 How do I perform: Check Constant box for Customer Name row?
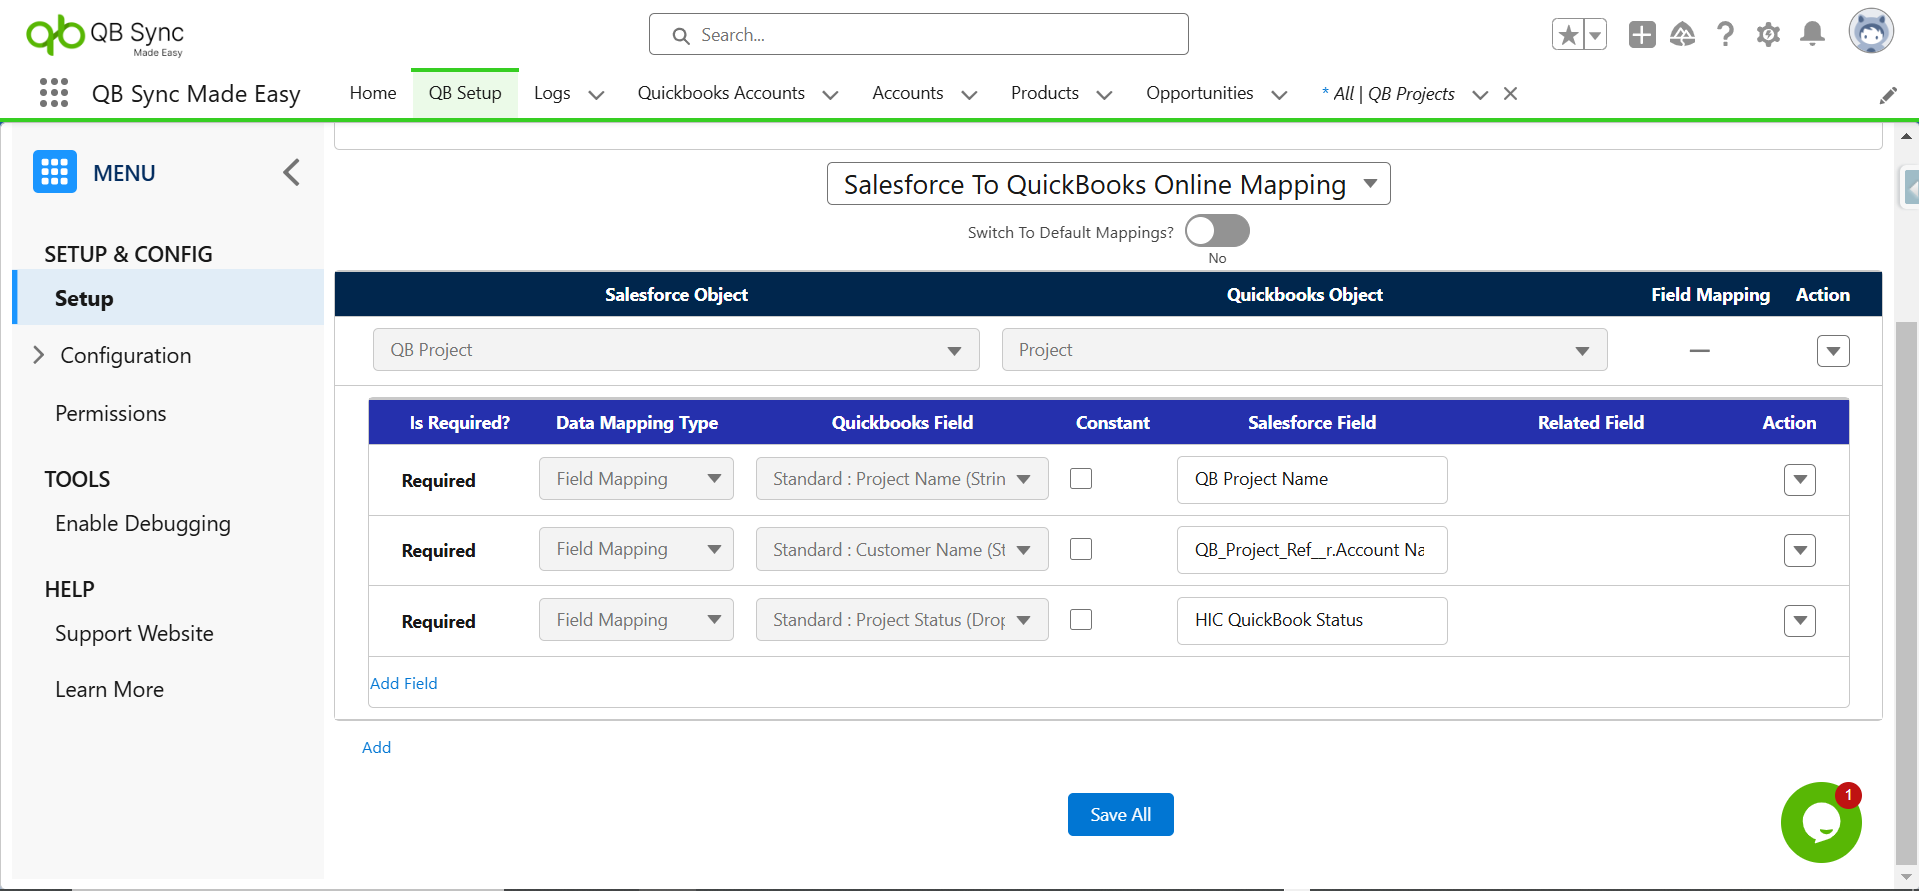point(1081,549)
